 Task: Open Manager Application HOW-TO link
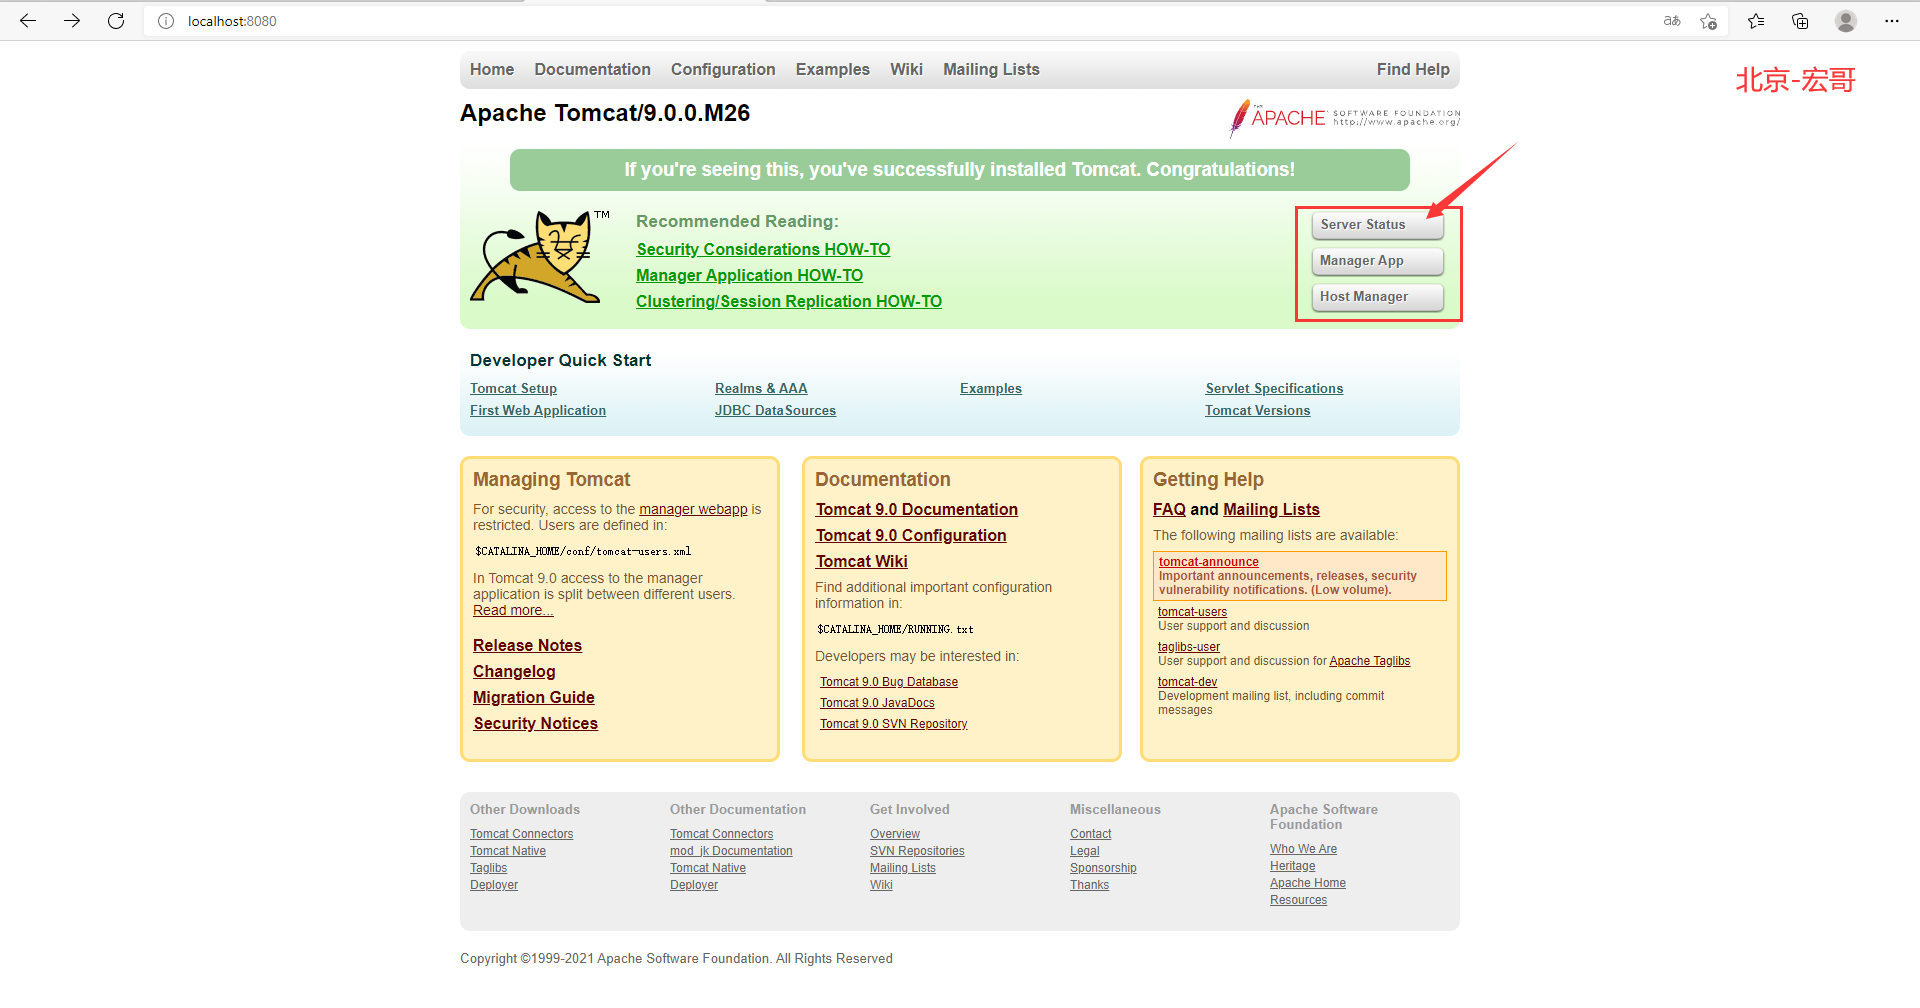pyautogui.click(x=749, y=276)
